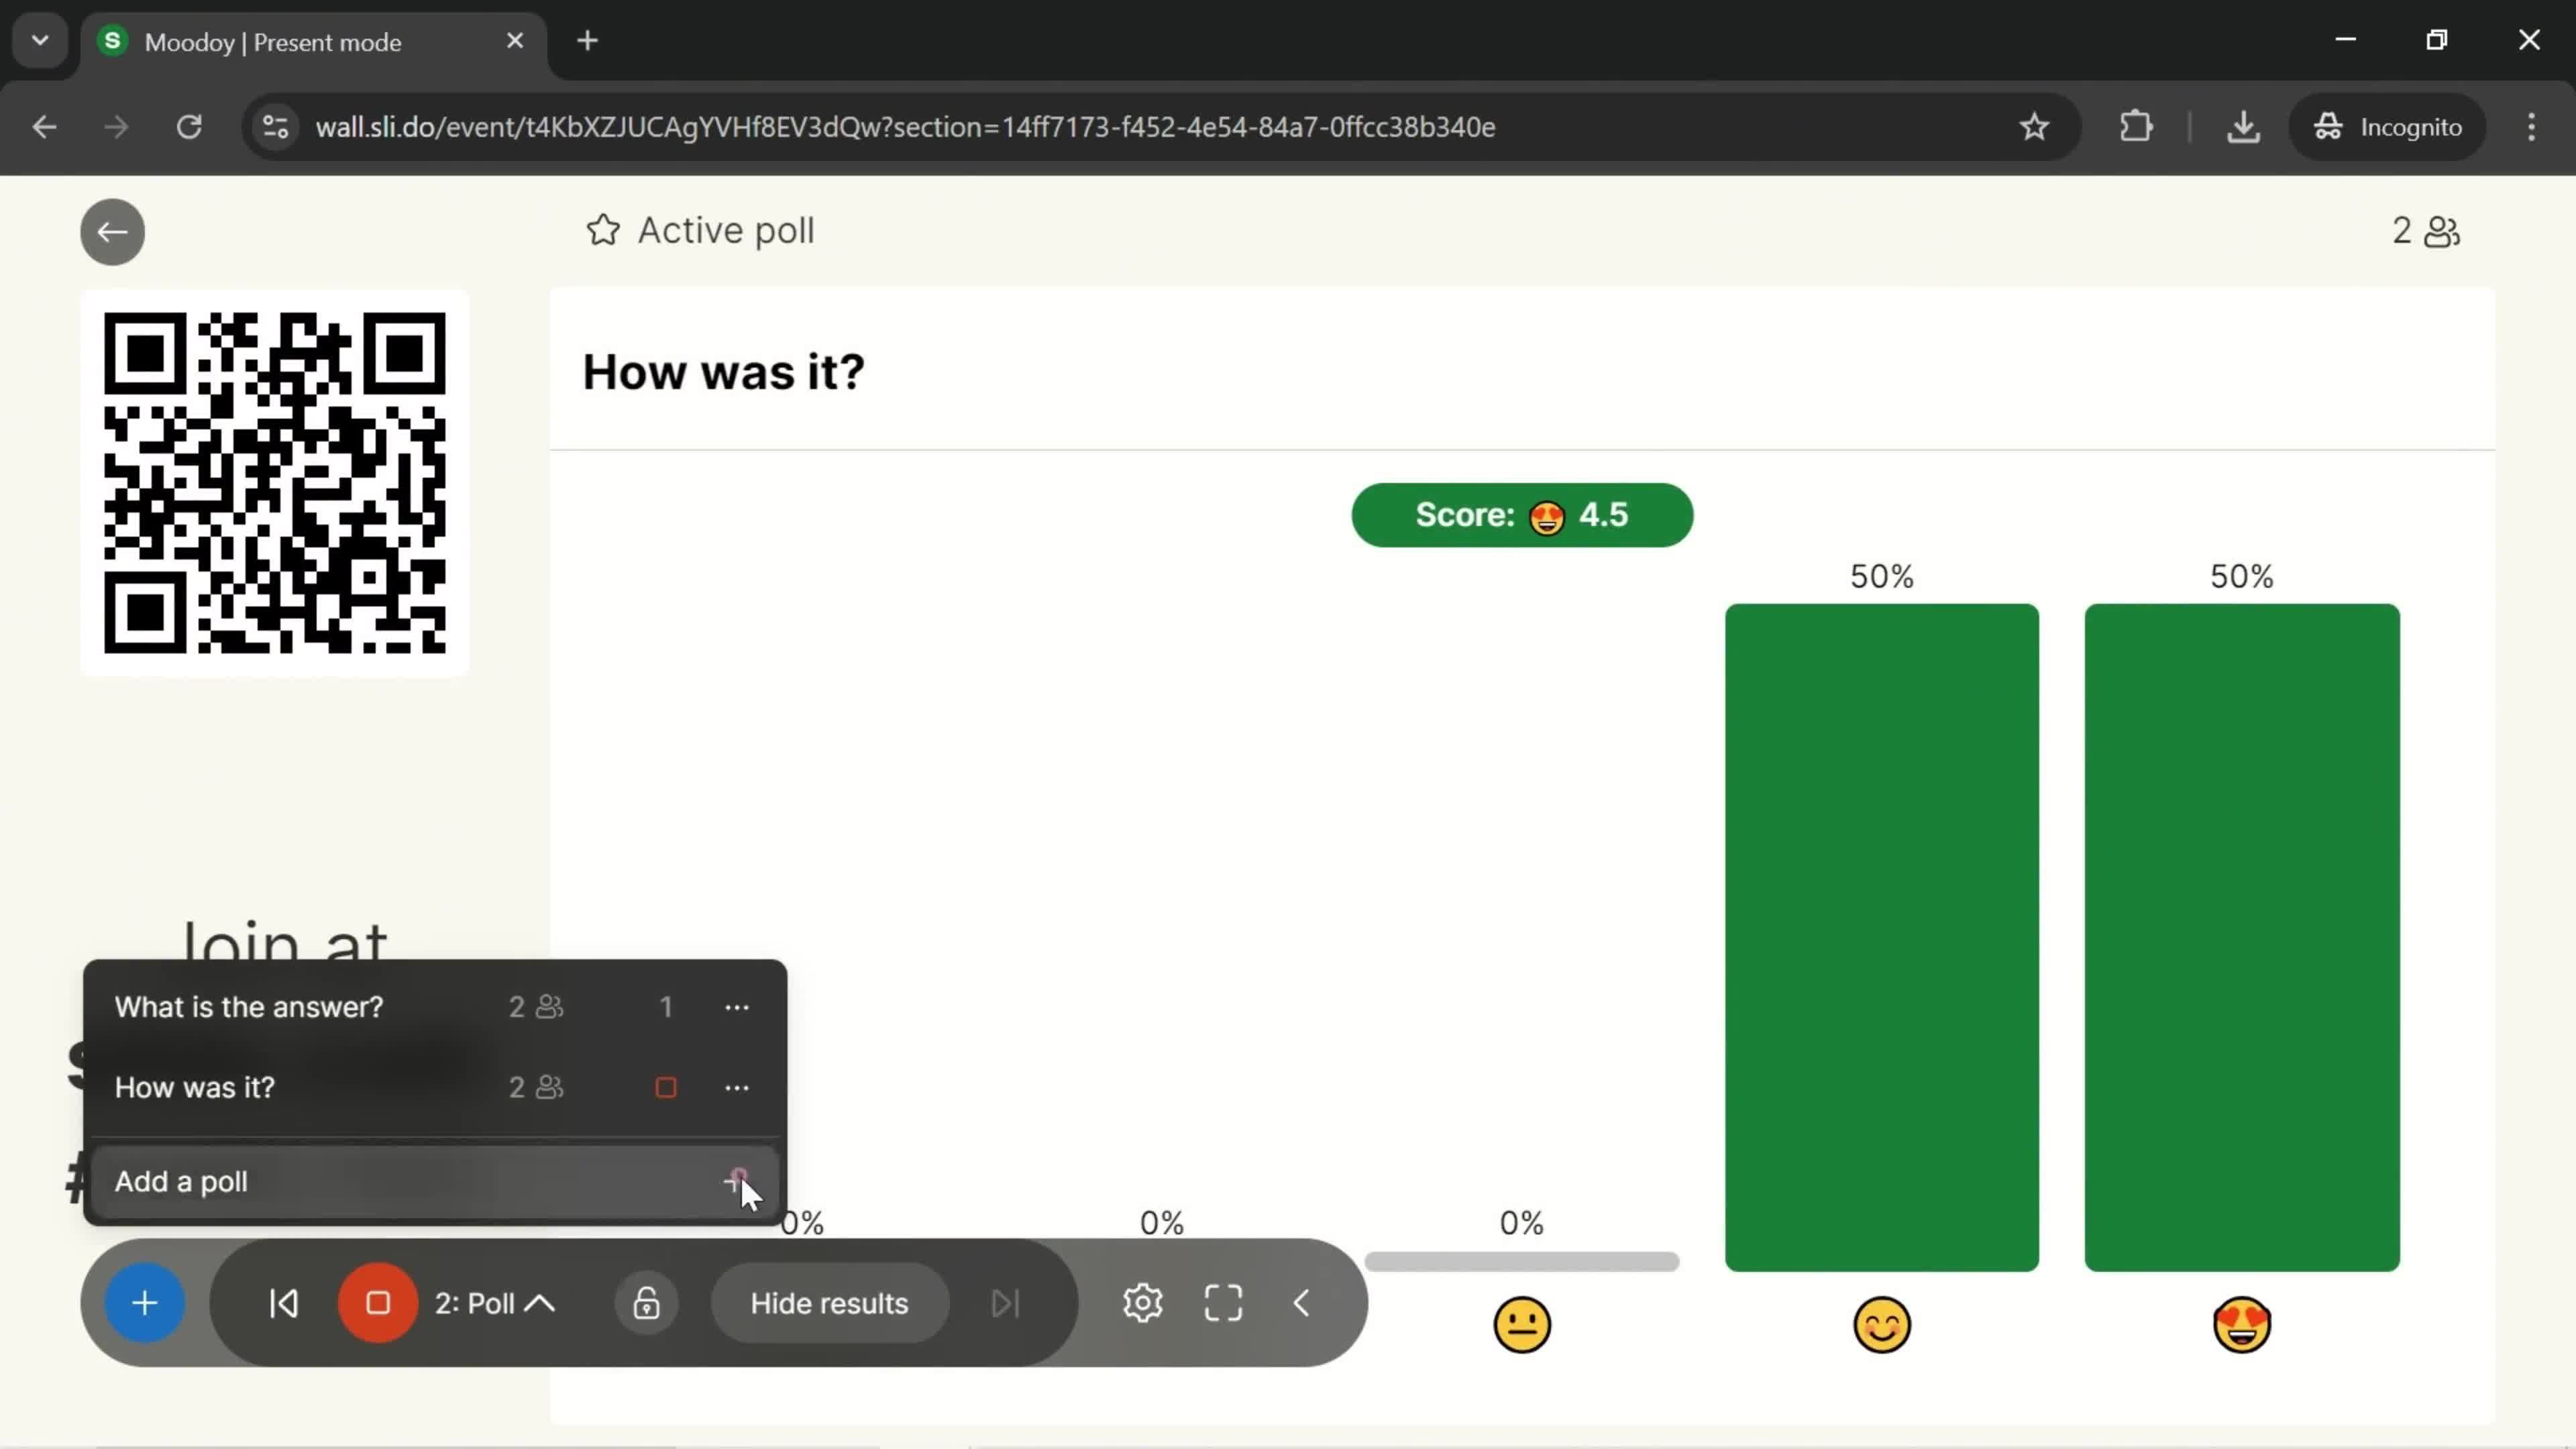Click the back navigation arrow icon

coord(111,231)
